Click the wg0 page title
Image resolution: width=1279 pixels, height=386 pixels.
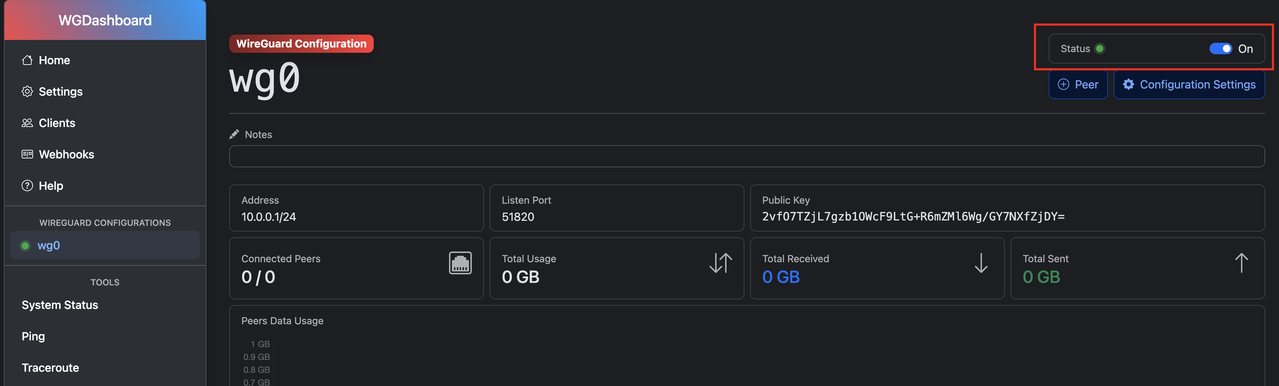pos(265,79)
